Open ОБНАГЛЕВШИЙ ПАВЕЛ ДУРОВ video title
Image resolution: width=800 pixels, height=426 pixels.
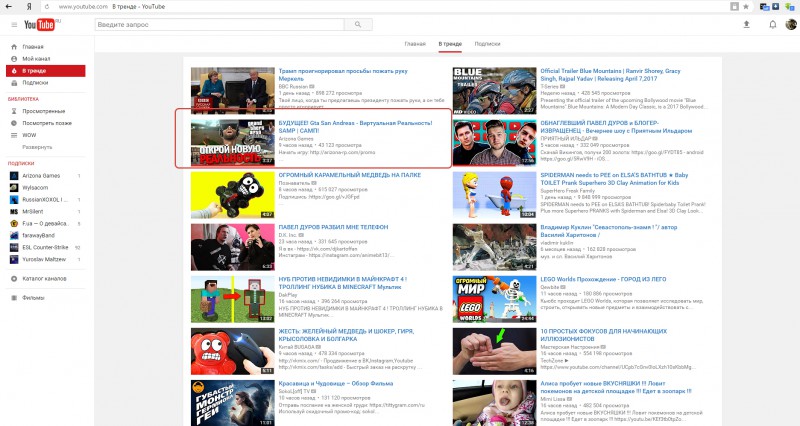pos(616,127)
